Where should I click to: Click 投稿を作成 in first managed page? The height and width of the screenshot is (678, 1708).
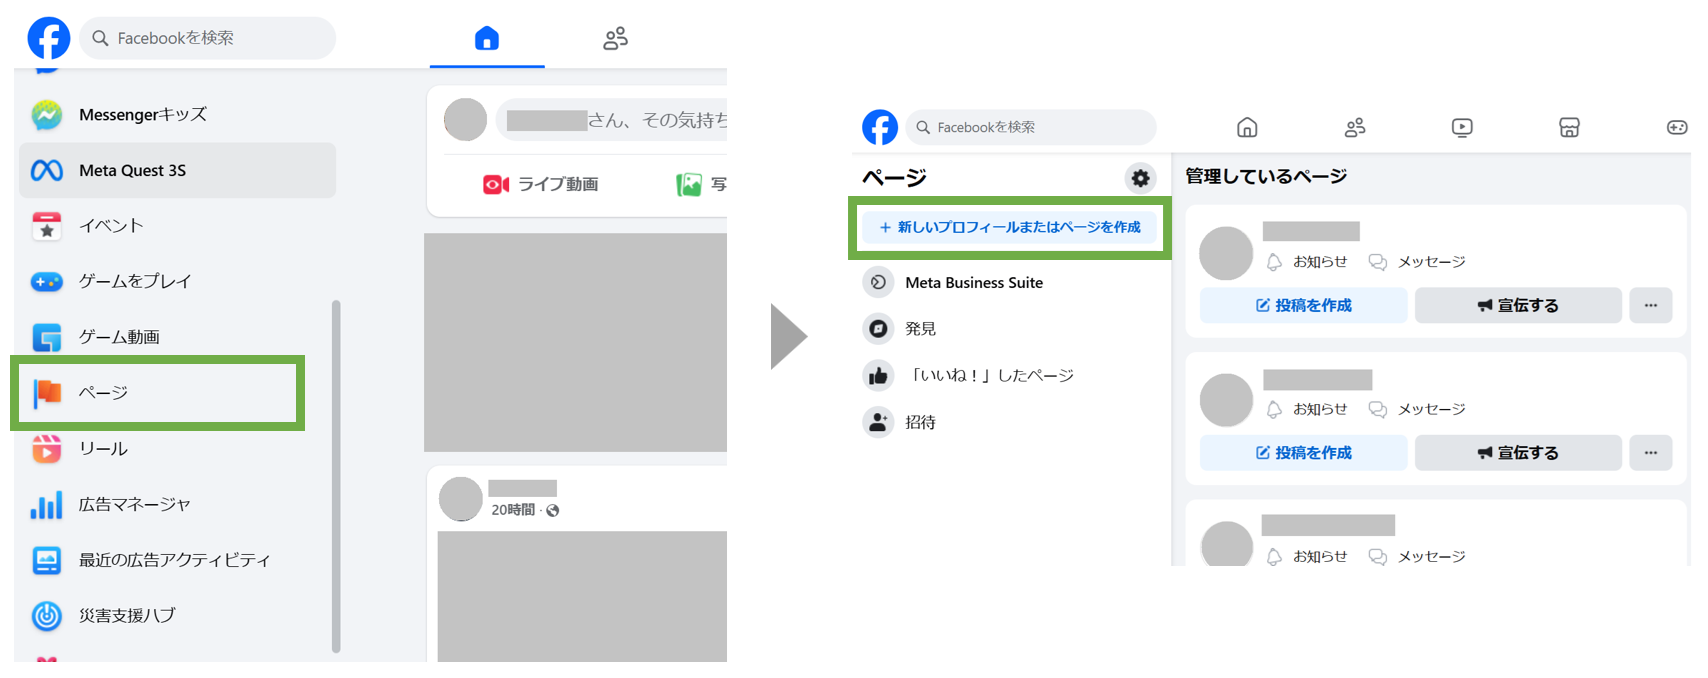(1304, 306)
